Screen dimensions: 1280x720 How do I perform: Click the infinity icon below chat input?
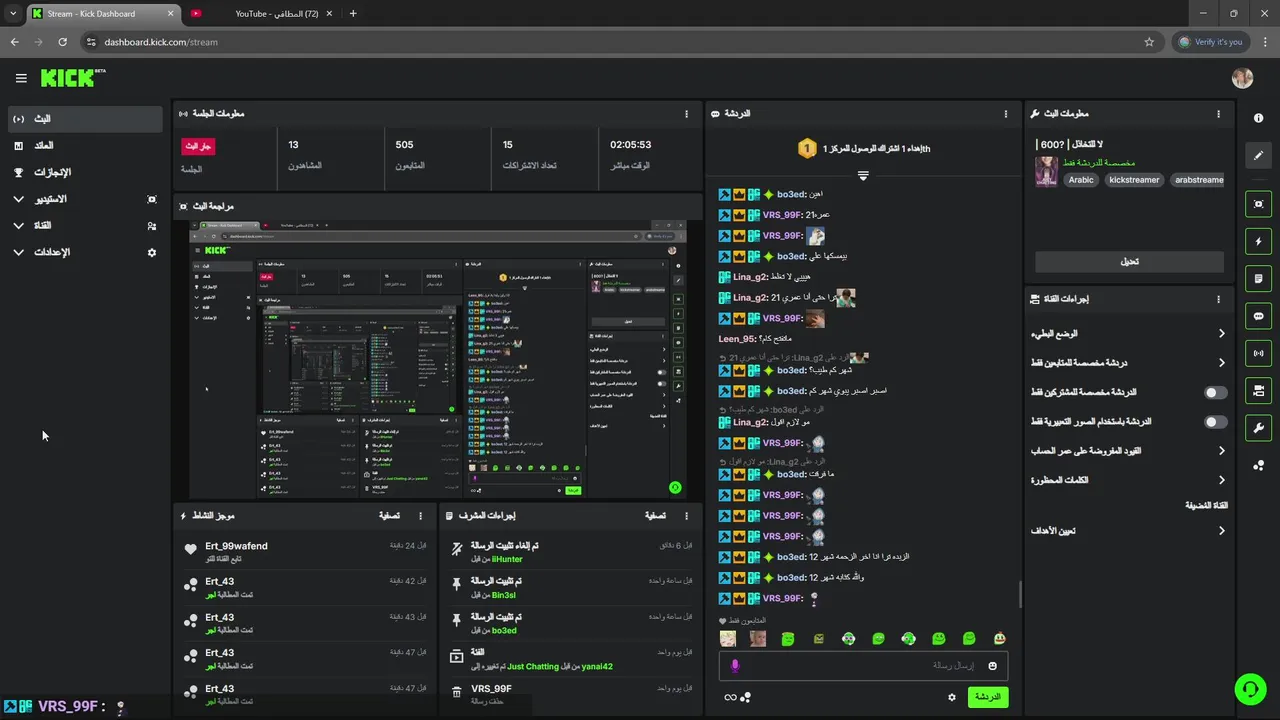[x=730, y=697]
